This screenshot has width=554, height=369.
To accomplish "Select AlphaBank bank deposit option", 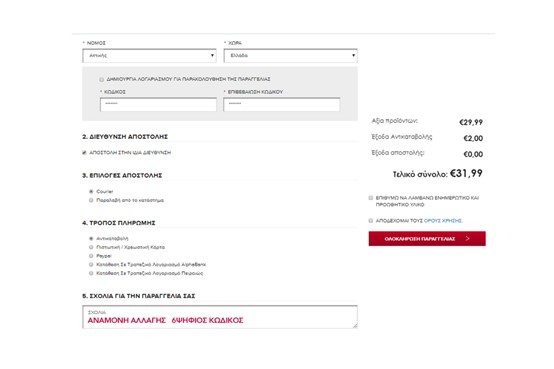I will tap(91, 265).
